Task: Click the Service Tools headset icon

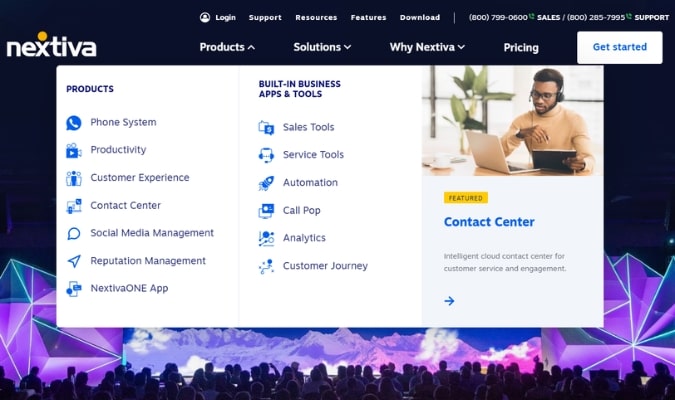Action: click(x=266, y=155)
